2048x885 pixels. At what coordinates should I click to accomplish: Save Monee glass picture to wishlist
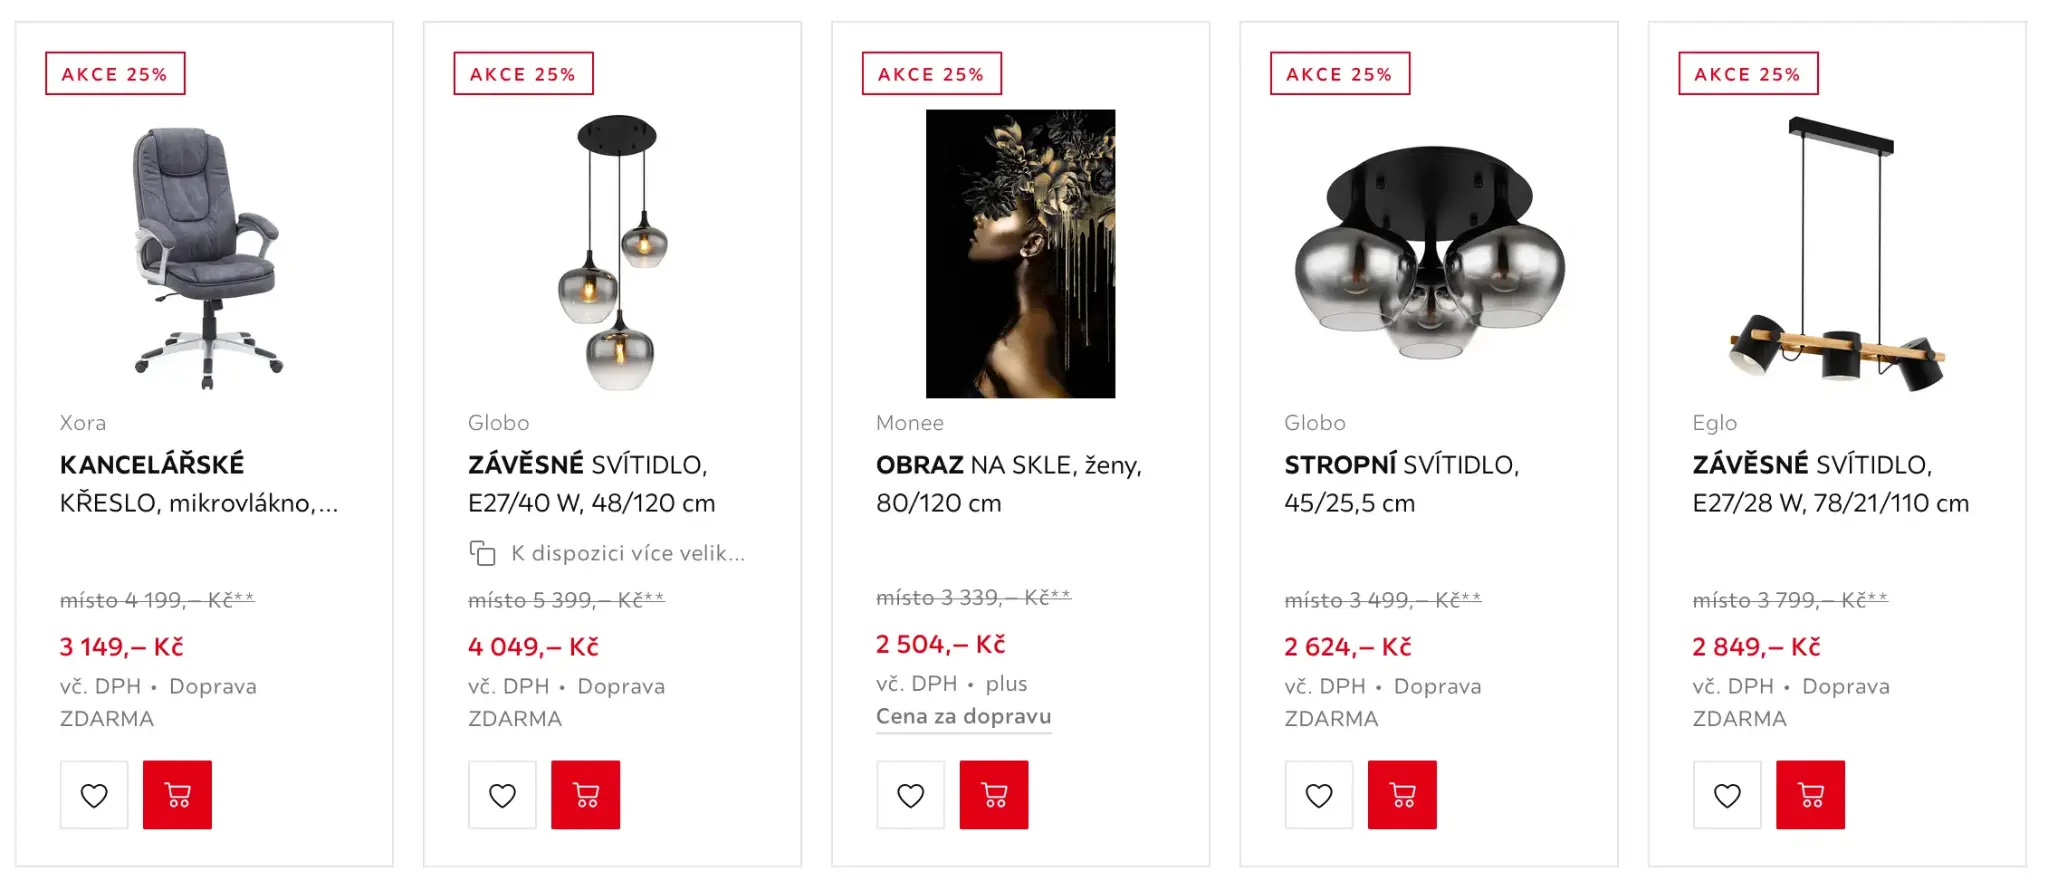[910, 795]
